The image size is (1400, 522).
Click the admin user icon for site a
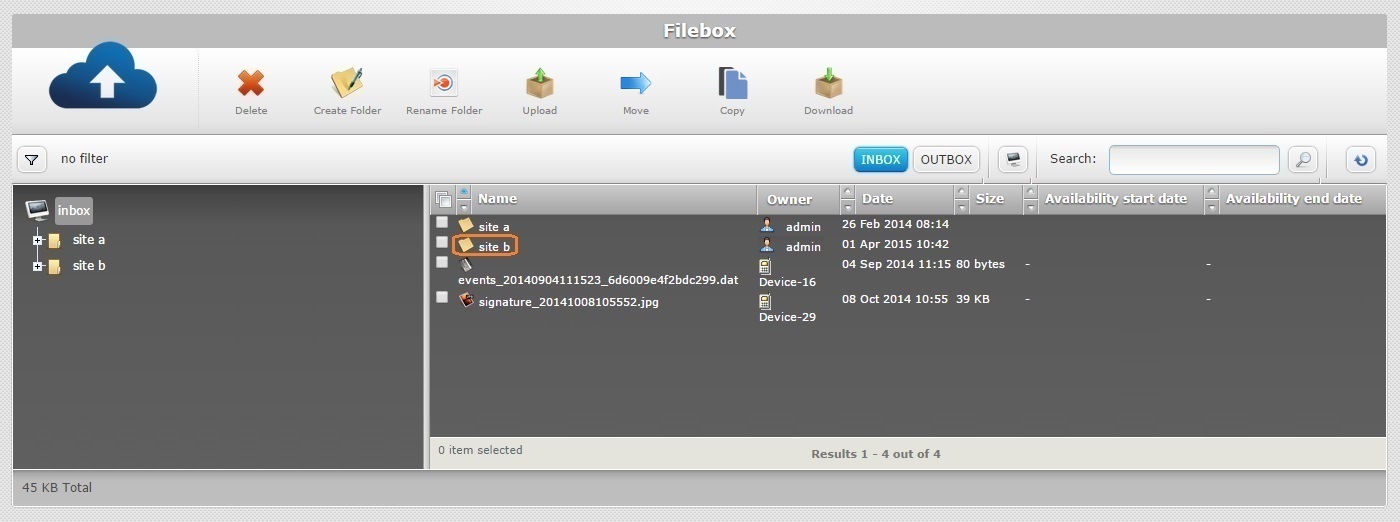point(767,226)
